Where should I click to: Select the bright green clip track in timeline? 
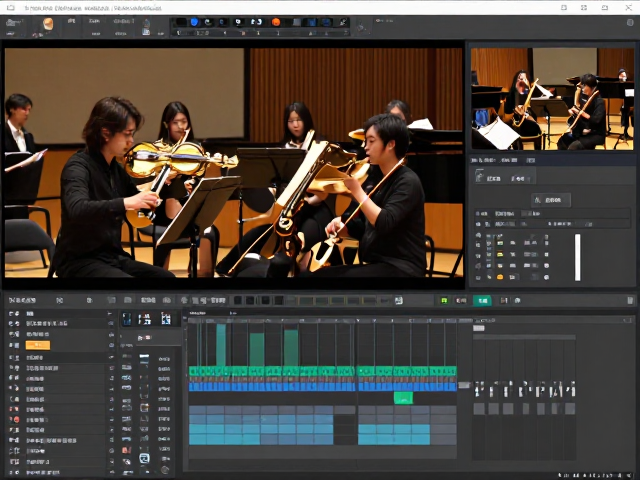[322, 371]
